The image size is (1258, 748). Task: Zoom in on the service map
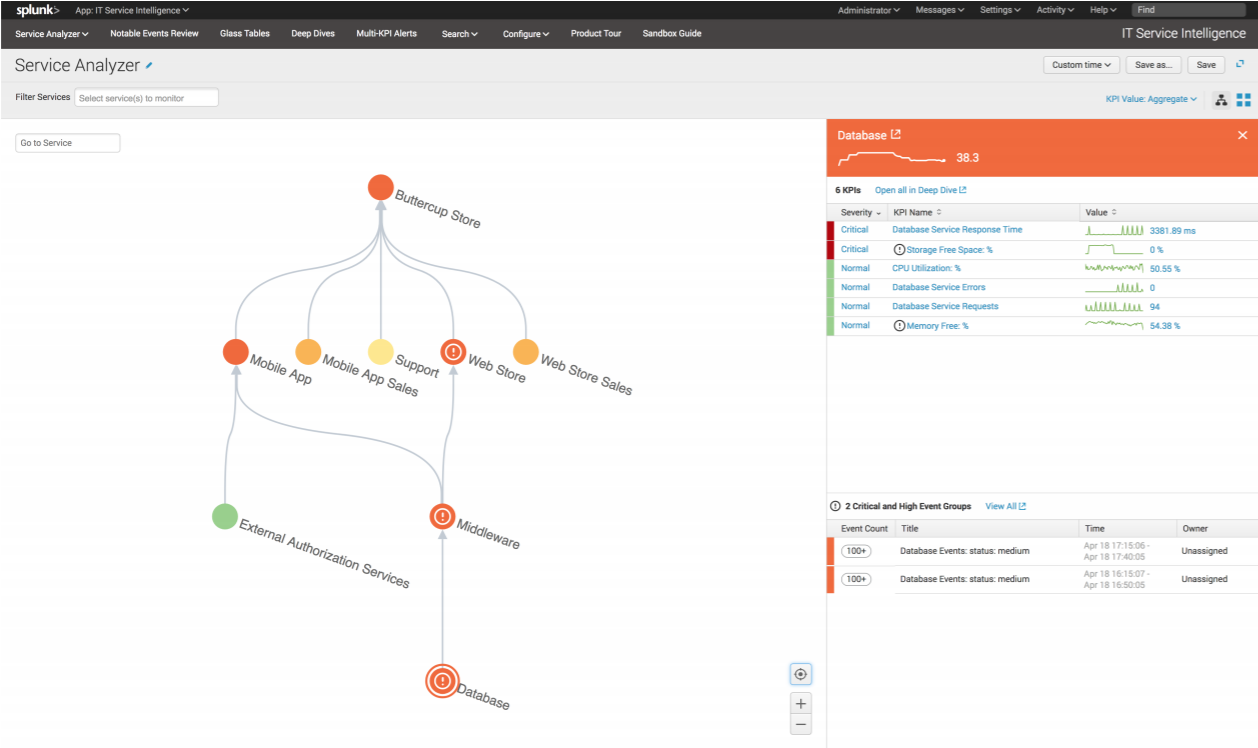coord(800,703)
